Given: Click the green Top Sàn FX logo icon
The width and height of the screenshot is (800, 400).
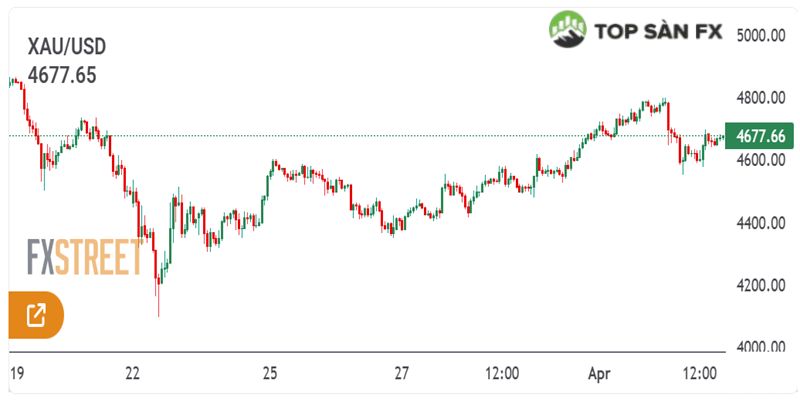Looking at the screenshot, I should click(x=567, y=30).
